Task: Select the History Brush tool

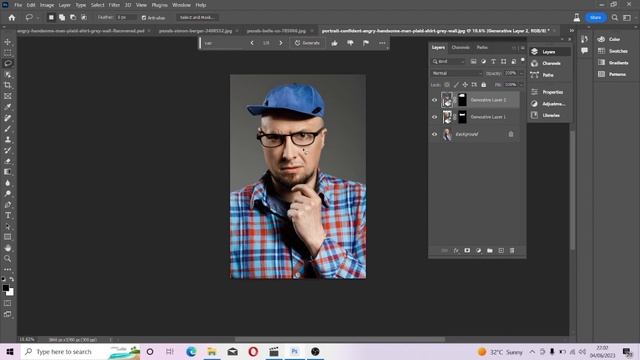Action: tap(8, 150)
